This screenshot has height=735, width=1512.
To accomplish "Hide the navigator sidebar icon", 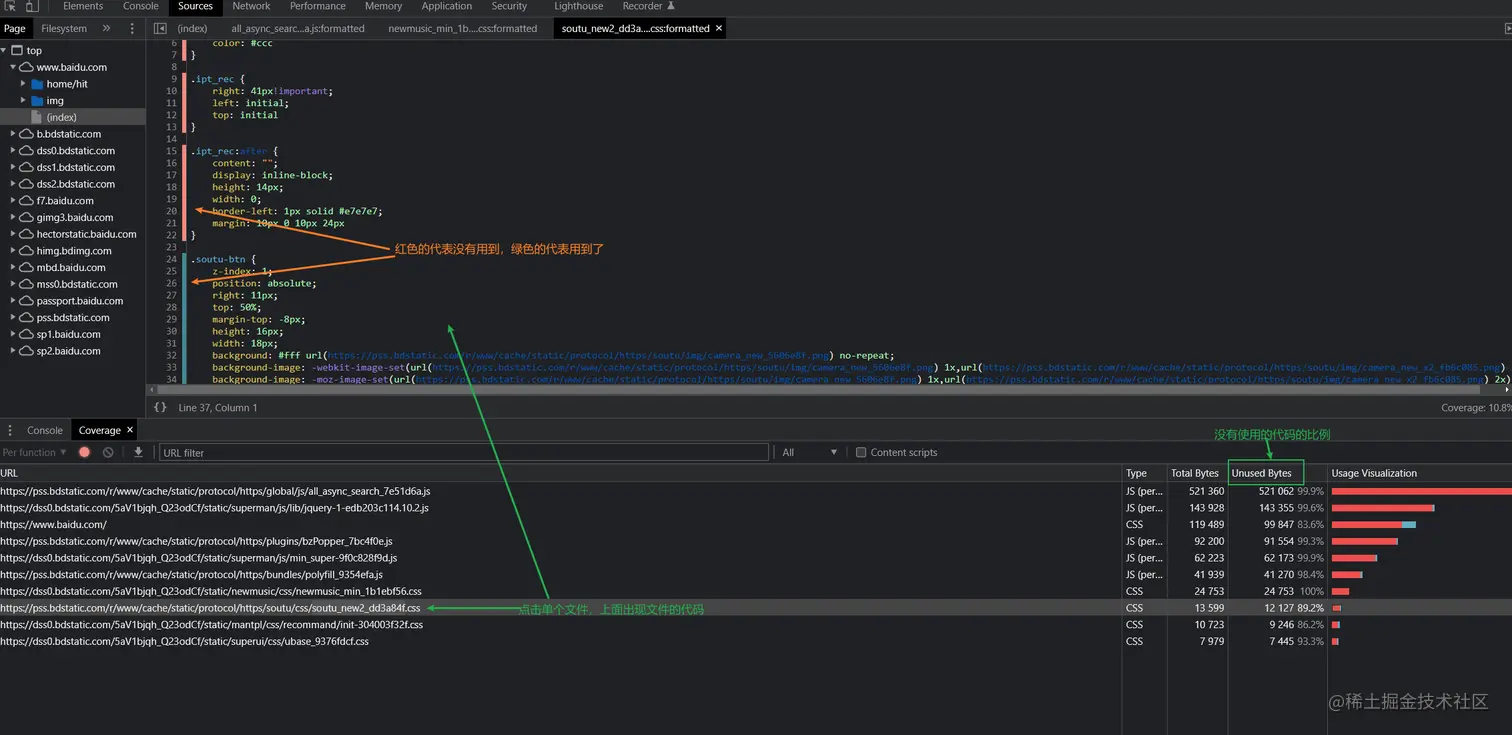I will 160,29.
